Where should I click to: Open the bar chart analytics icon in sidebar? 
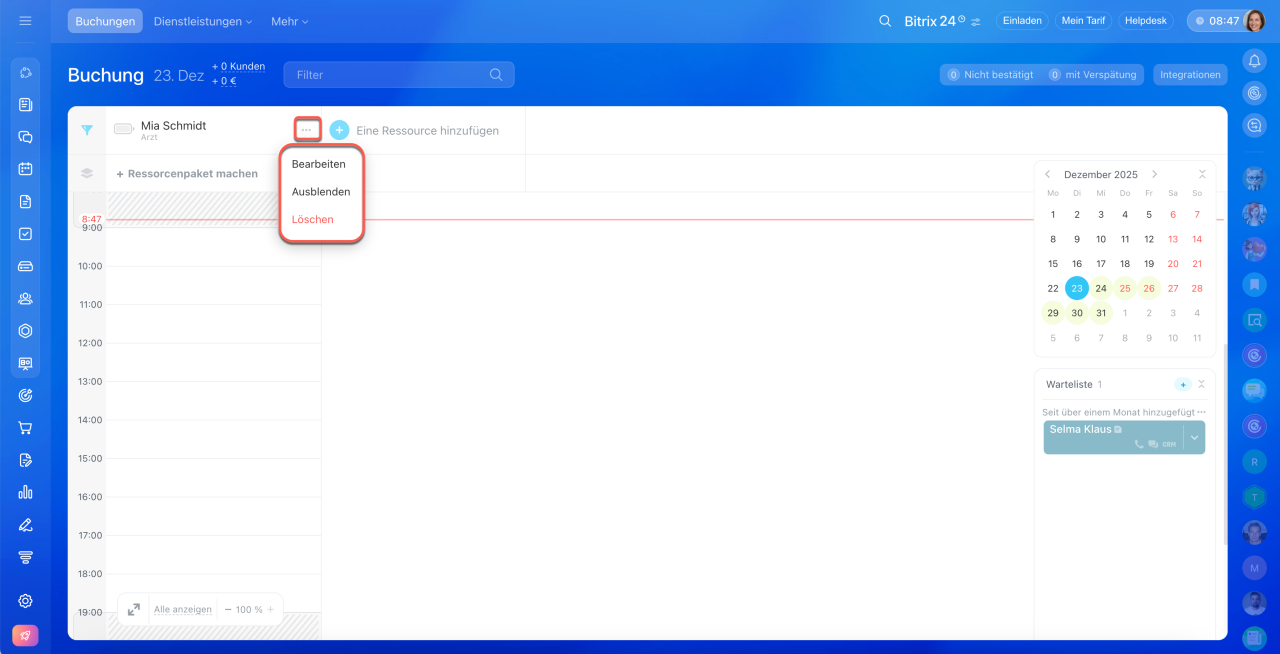[x=26, y=492]
